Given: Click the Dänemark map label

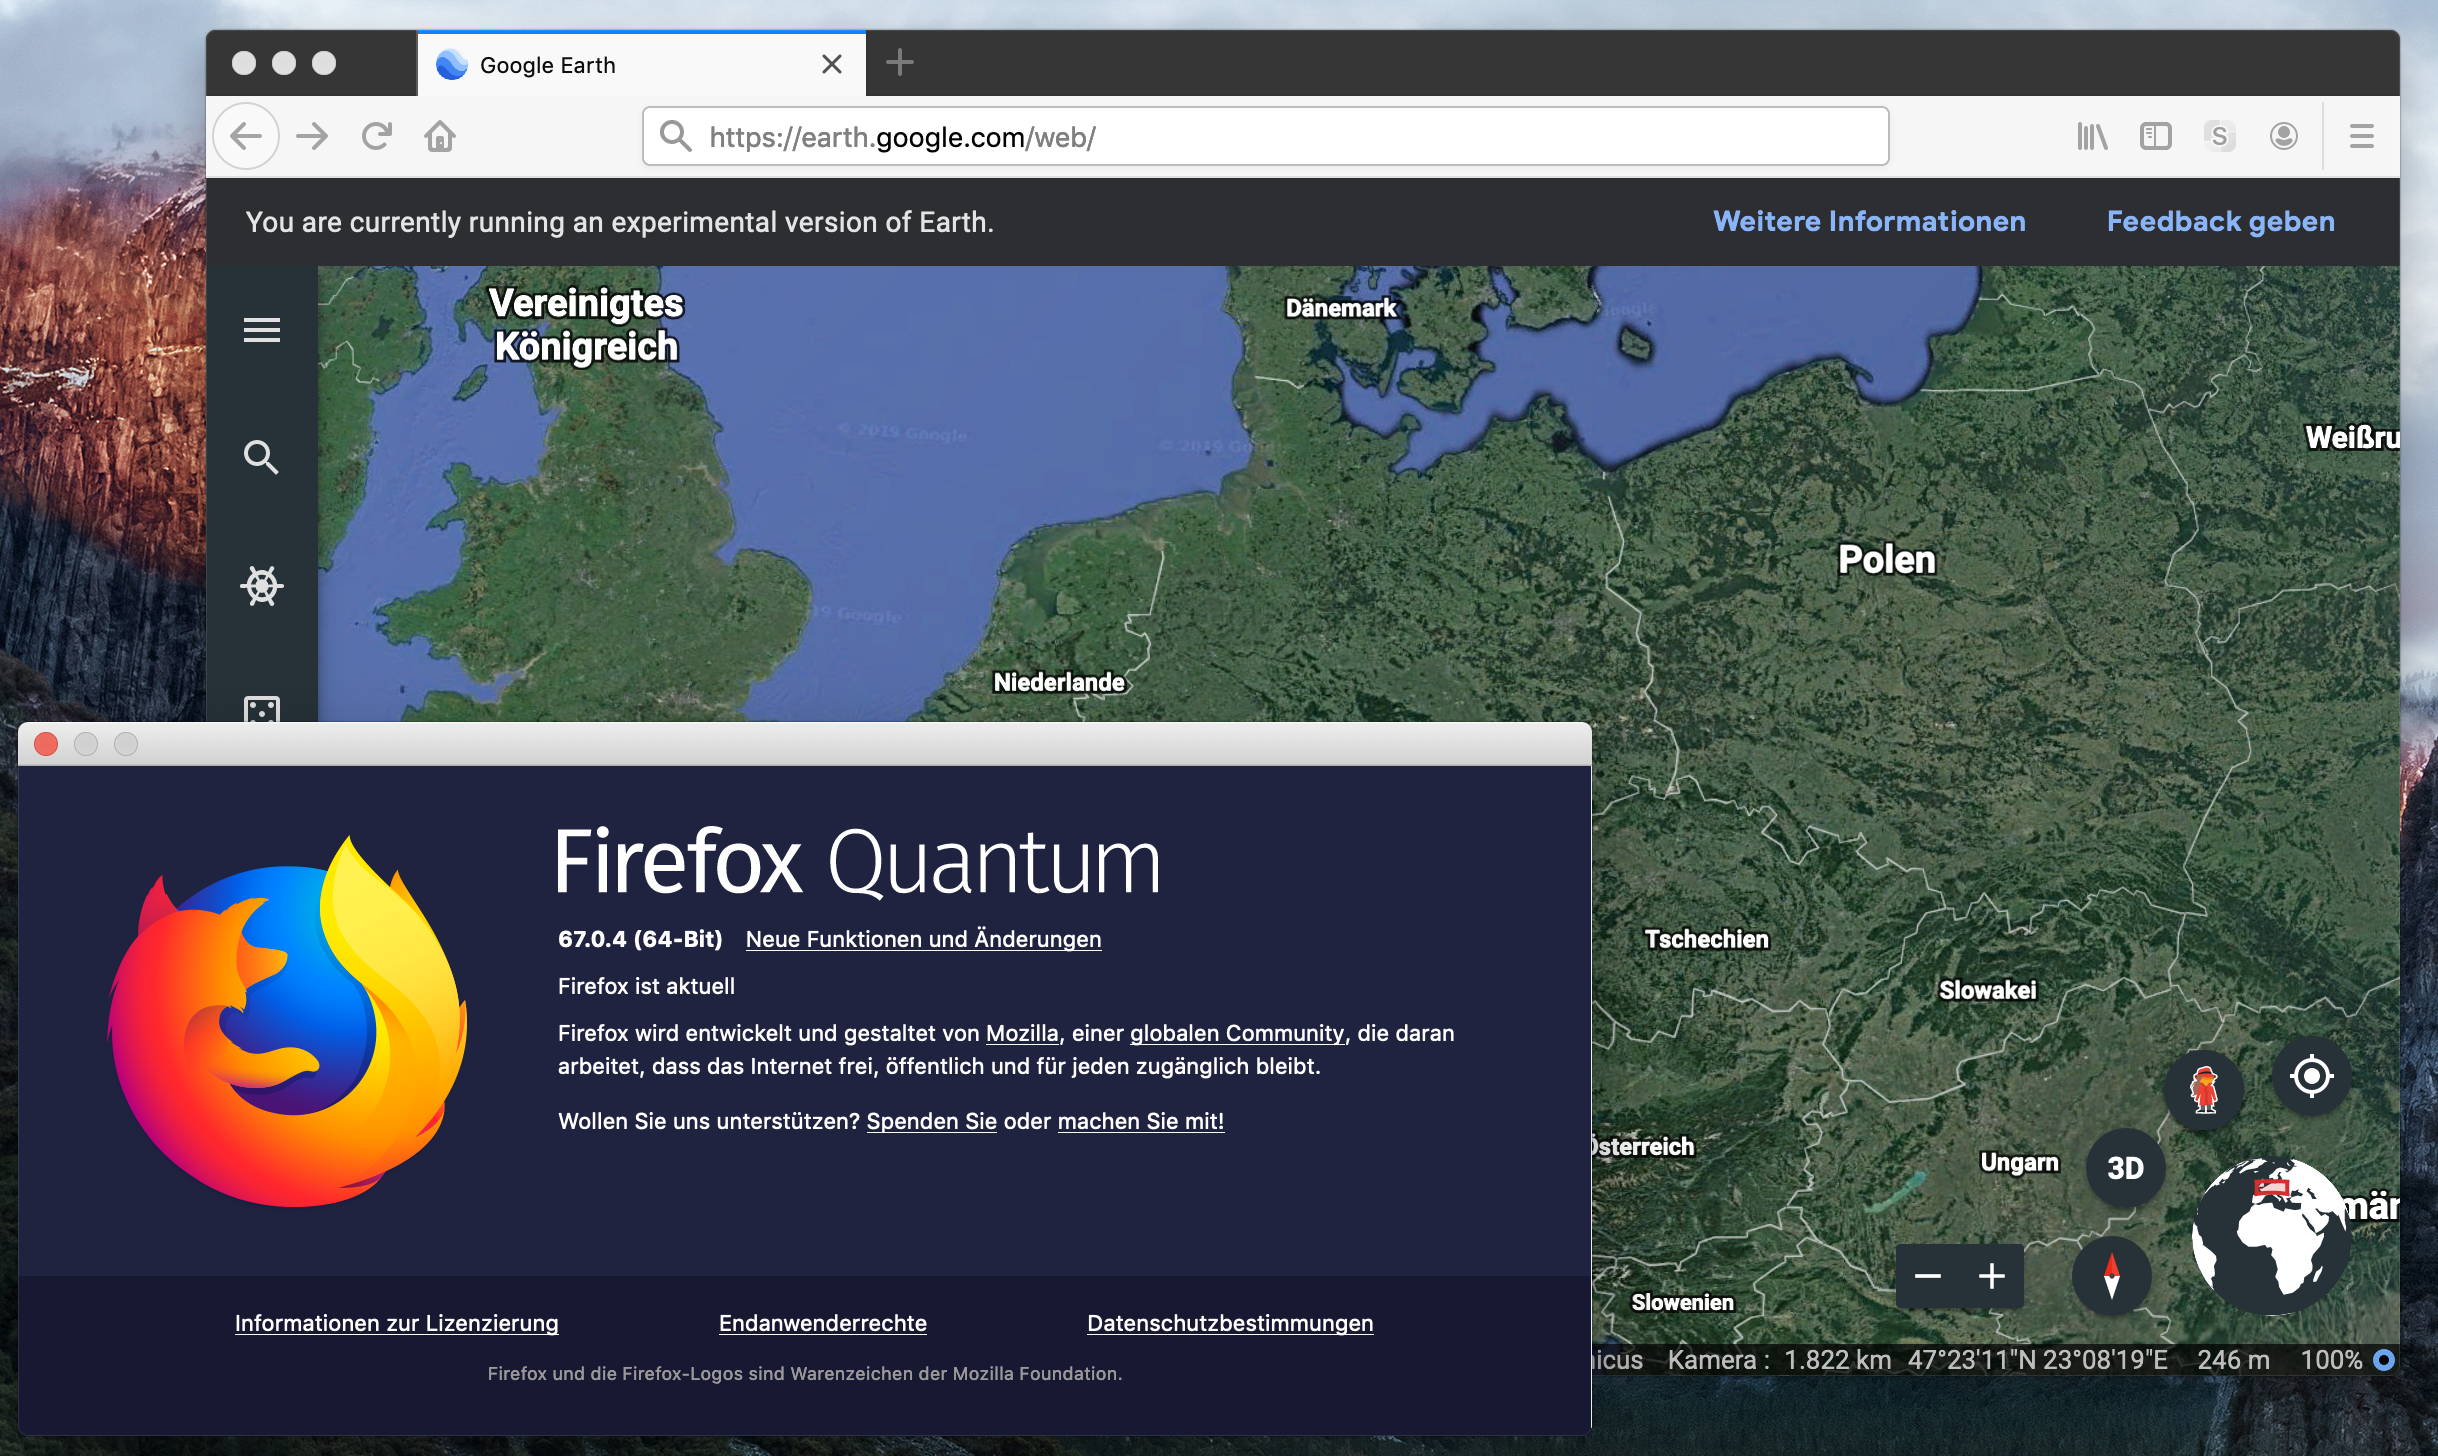Looking at the screenshot, I should coord(1340,308).
